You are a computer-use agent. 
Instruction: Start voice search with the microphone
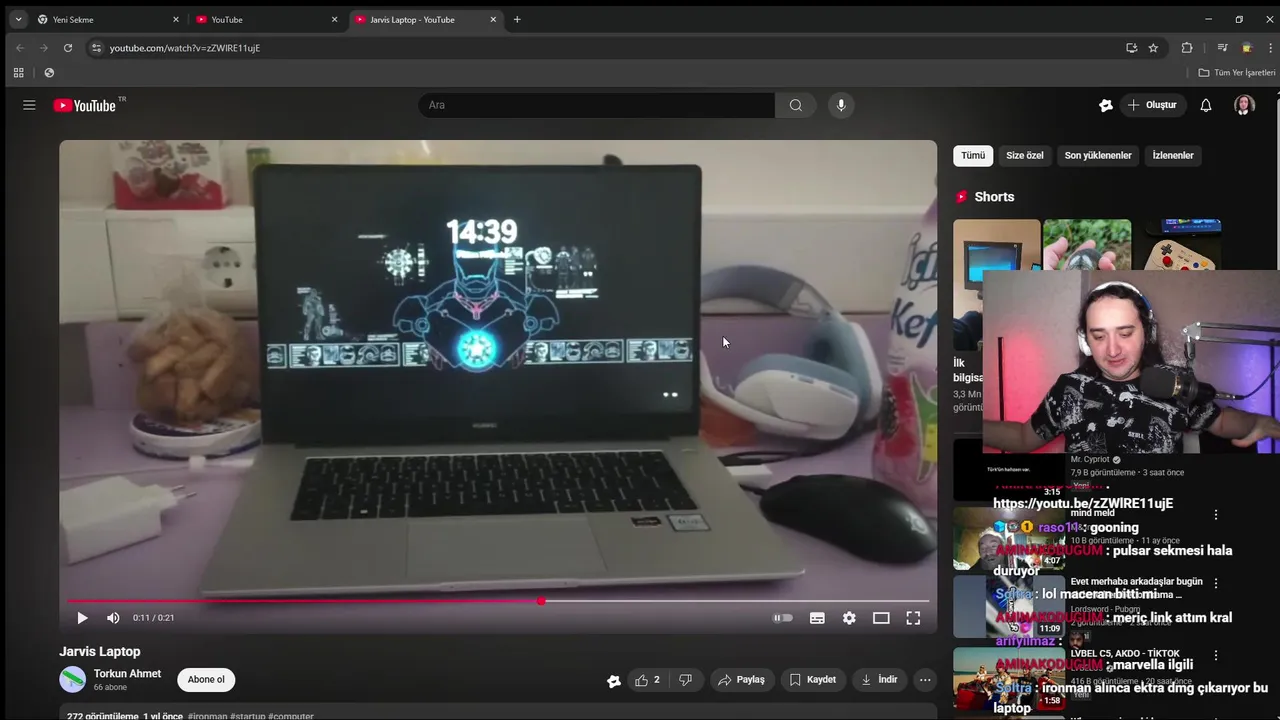(841, 105)
